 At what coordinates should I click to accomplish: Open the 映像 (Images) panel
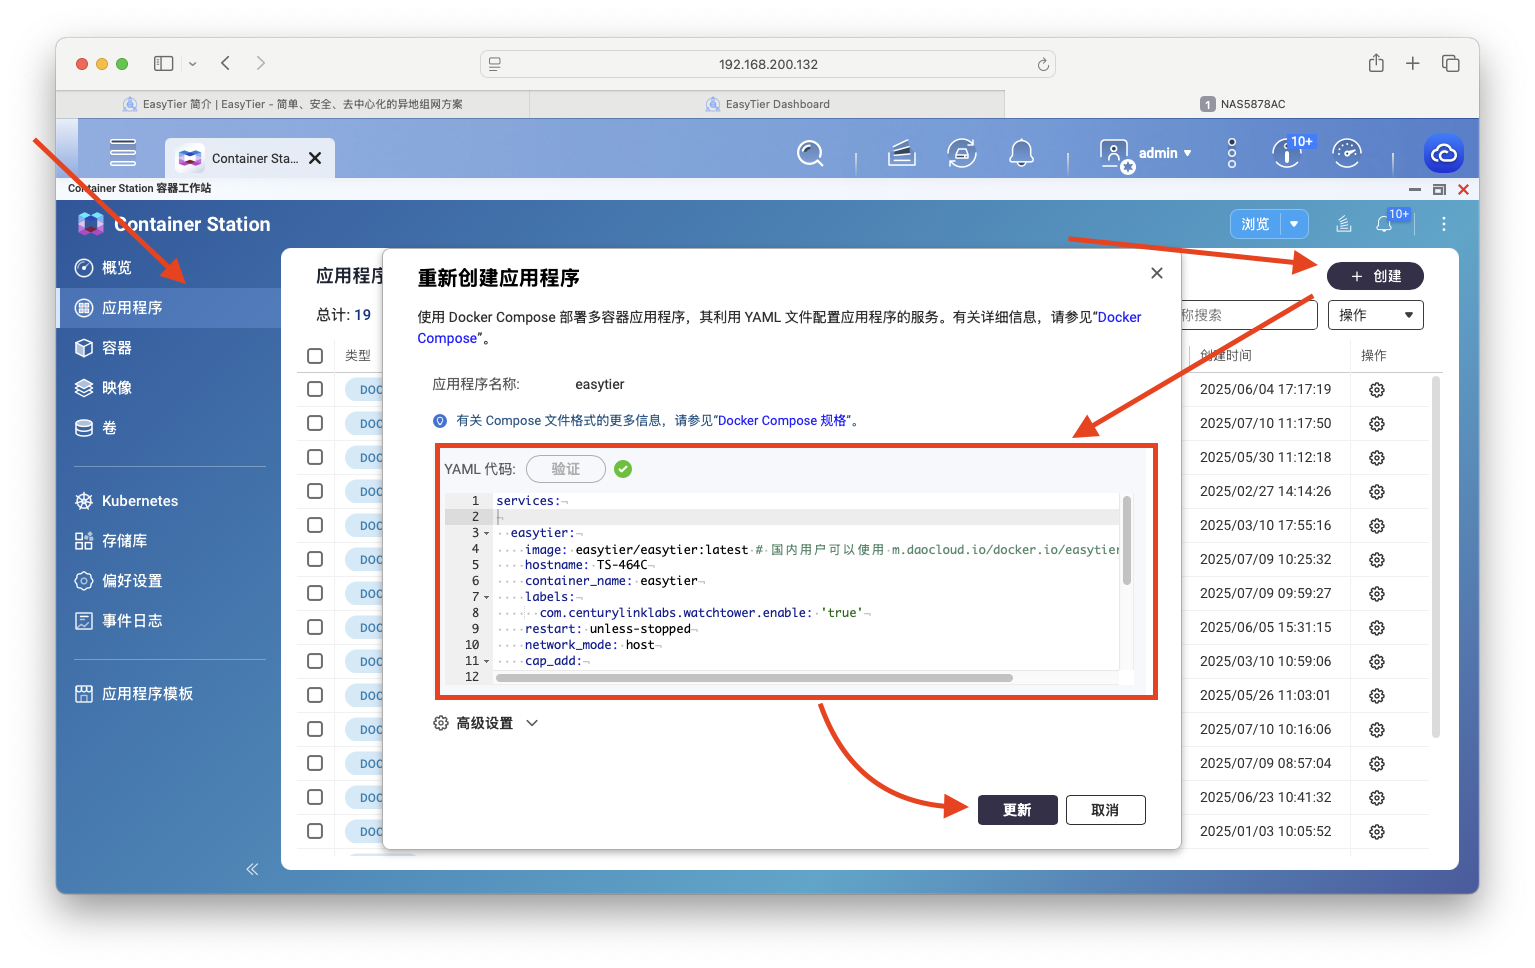coord(116,387)
